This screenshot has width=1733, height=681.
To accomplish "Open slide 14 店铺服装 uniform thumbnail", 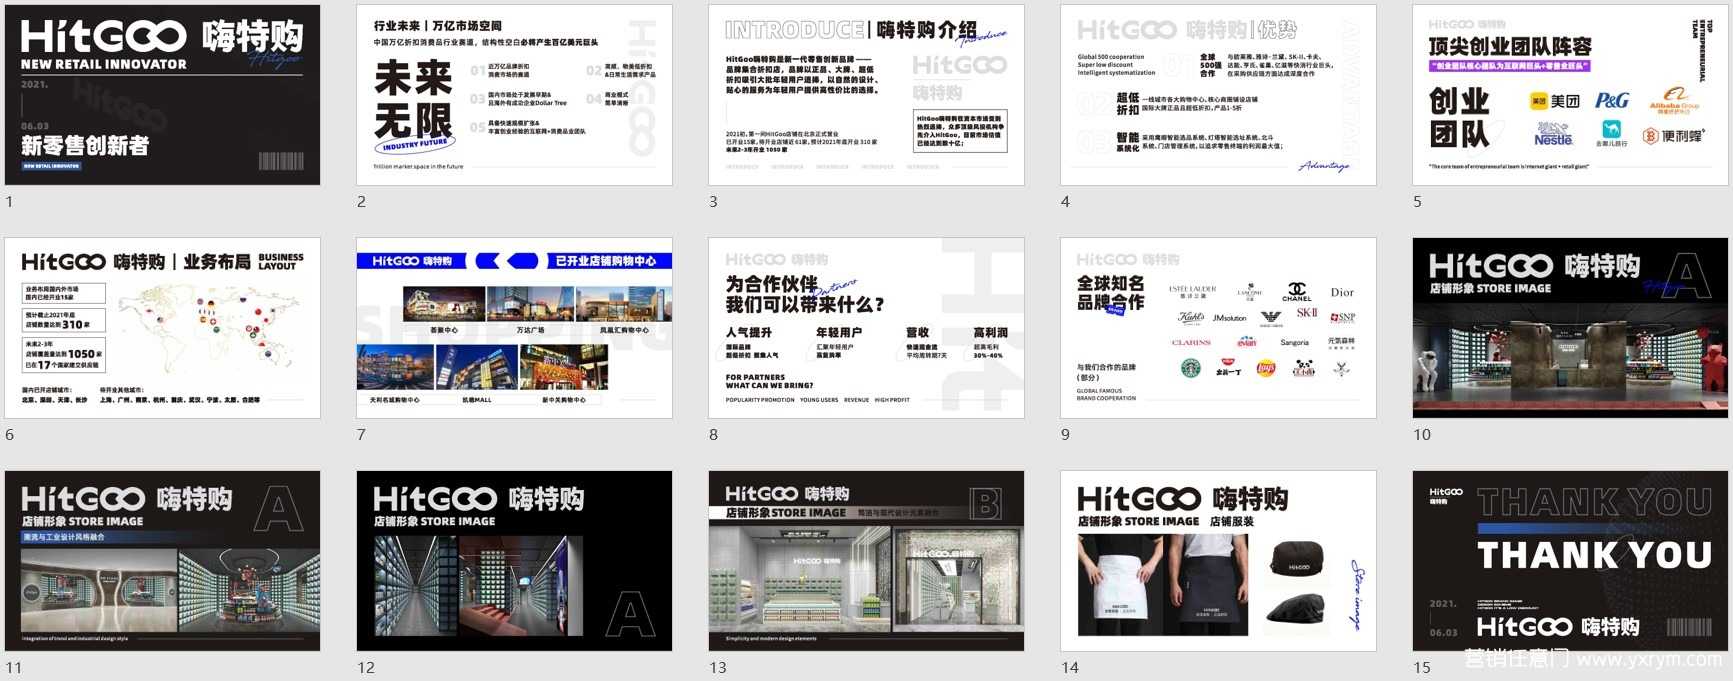I will coord(1219,561).
